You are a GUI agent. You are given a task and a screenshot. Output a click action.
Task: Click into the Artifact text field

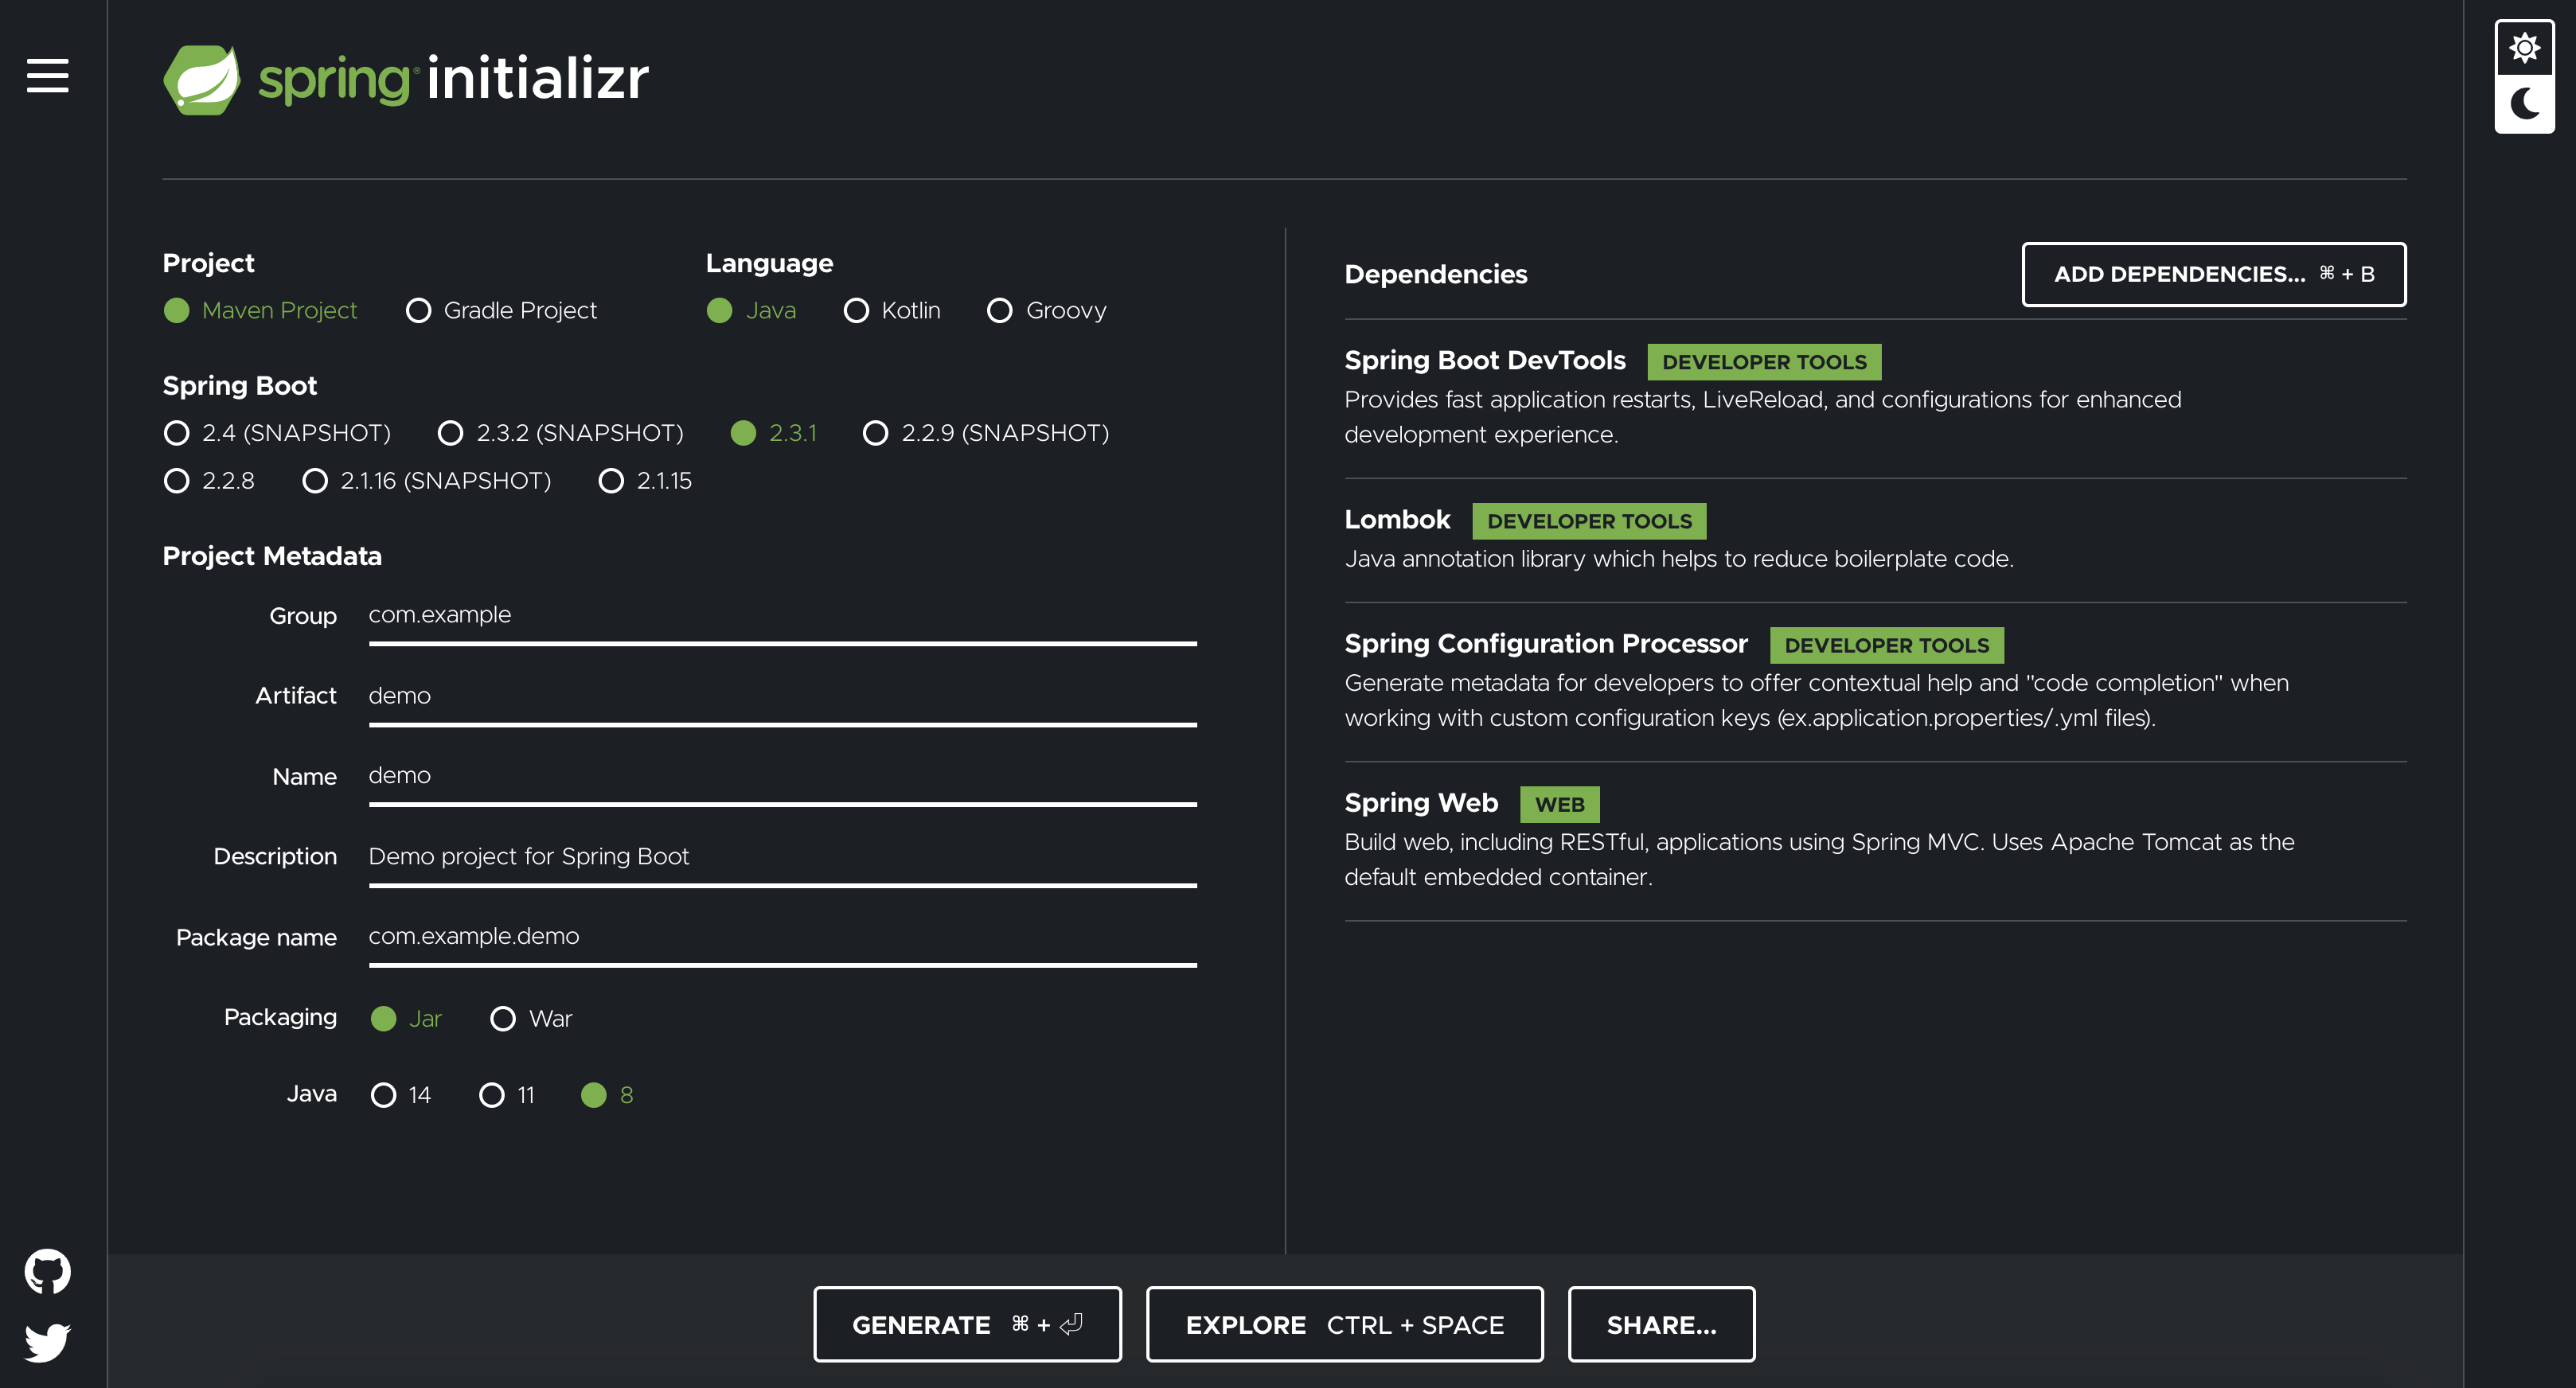[781, 696]
